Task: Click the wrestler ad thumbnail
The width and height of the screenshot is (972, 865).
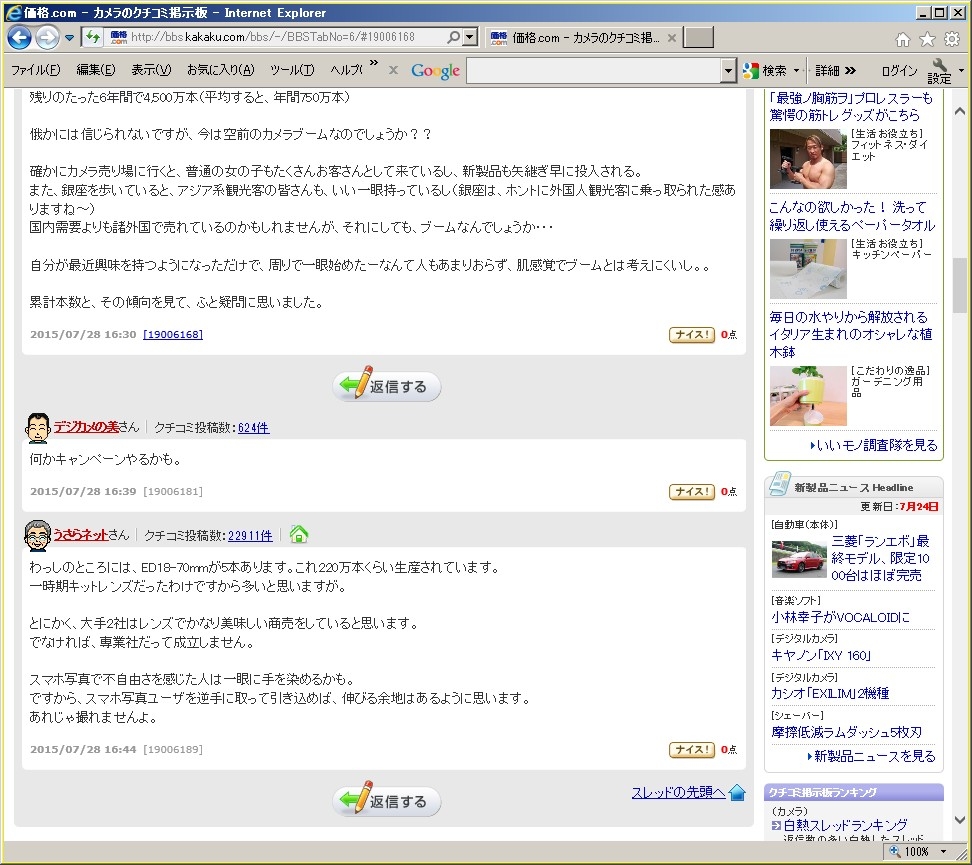Action: 808,159
